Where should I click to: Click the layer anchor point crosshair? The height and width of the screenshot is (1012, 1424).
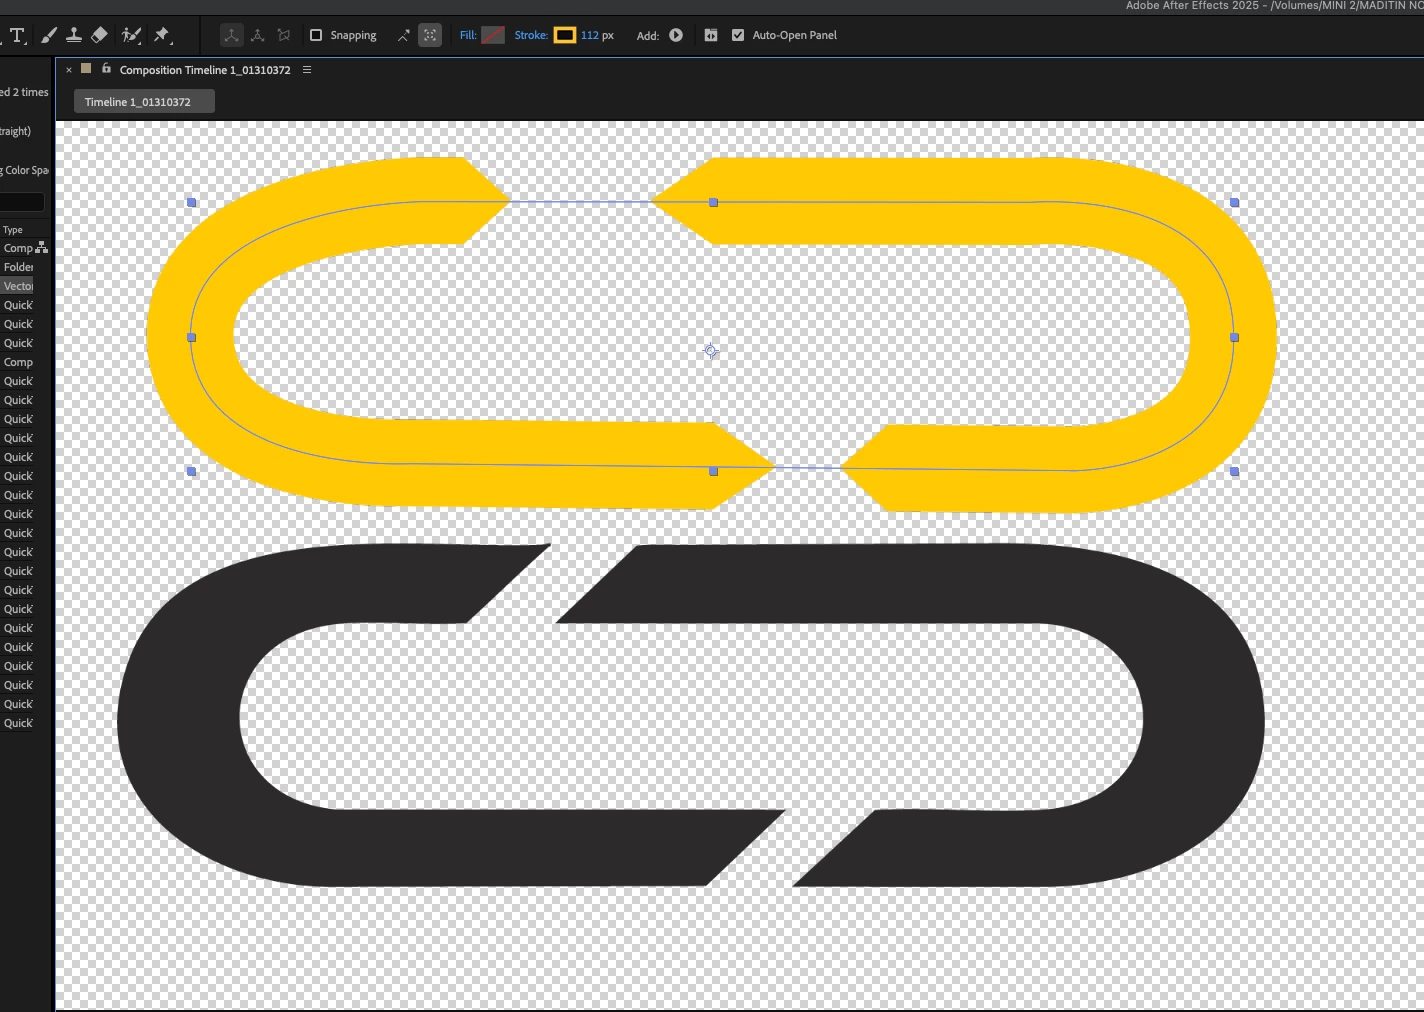(x=711, y=351)
